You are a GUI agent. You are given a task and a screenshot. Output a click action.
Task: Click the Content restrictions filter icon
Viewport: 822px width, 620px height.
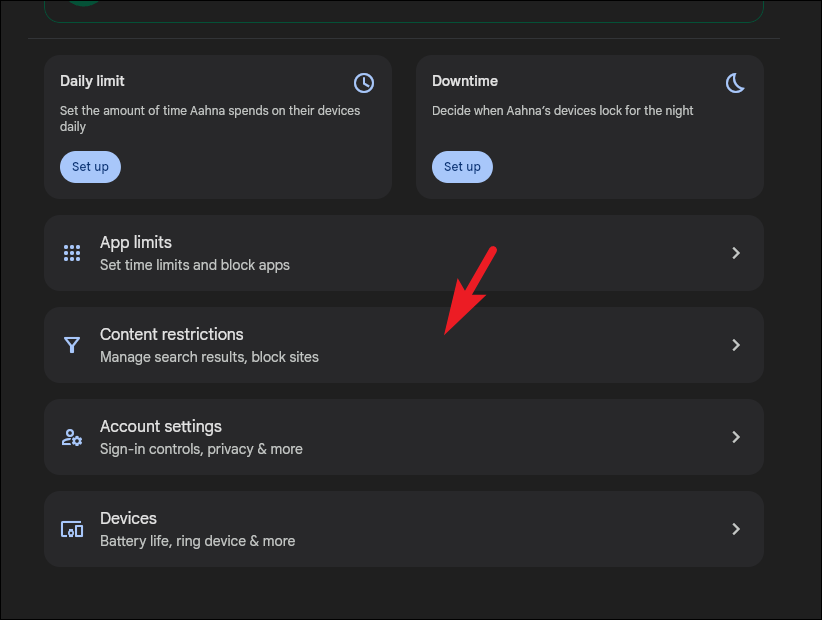(x=72, y=345)
